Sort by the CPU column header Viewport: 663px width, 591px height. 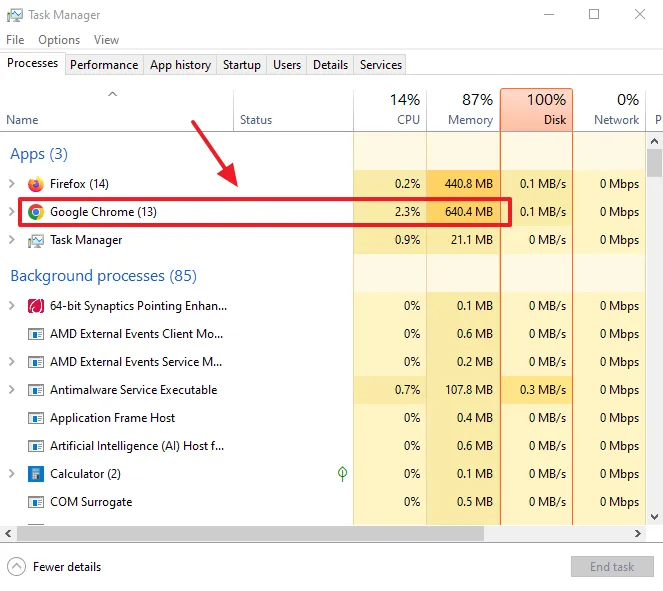click(x=390, y=110)
